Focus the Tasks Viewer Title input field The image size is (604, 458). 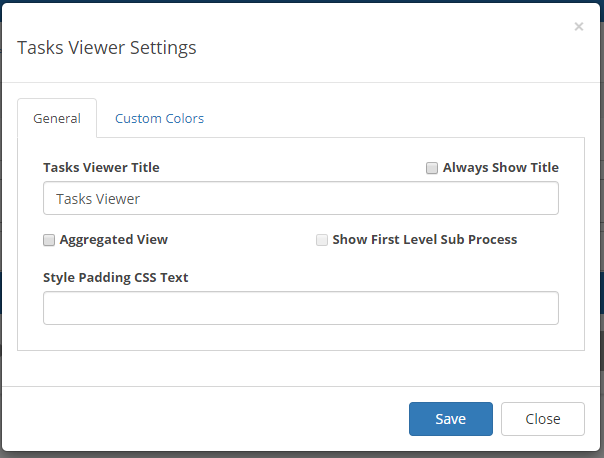(x=301, y=198)
